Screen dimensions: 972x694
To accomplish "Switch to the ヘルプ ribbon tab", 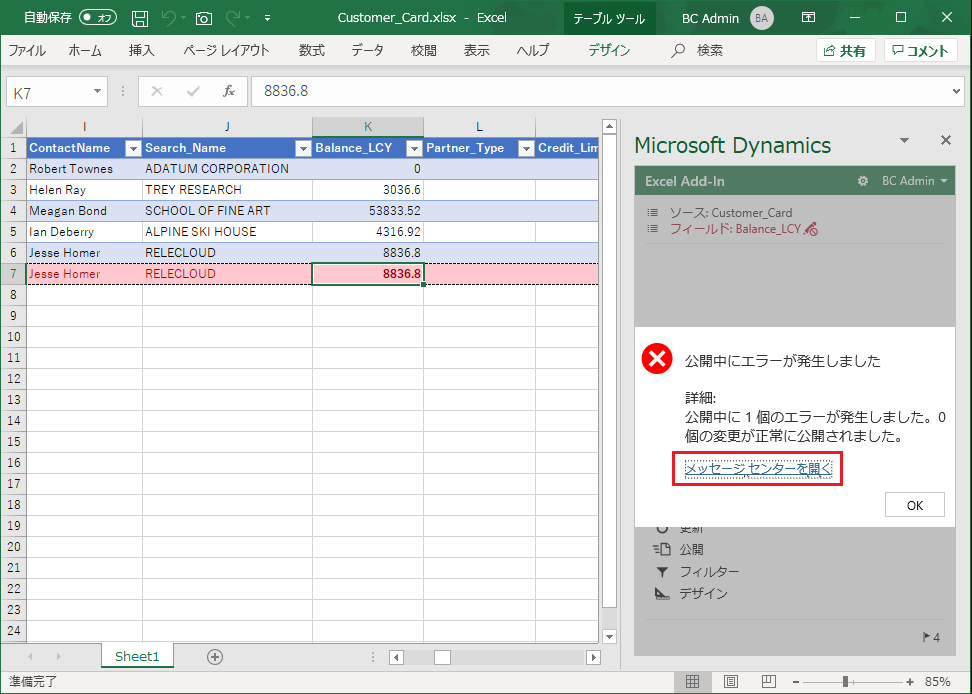I will [x=533, y=50].
